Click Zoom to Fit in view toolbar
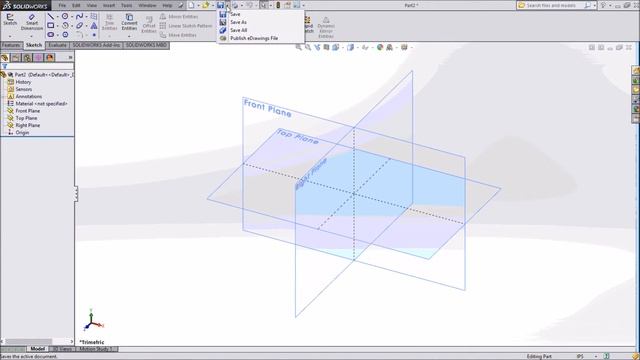The width and height of the screenshot is (640, 360). (299, 47)
